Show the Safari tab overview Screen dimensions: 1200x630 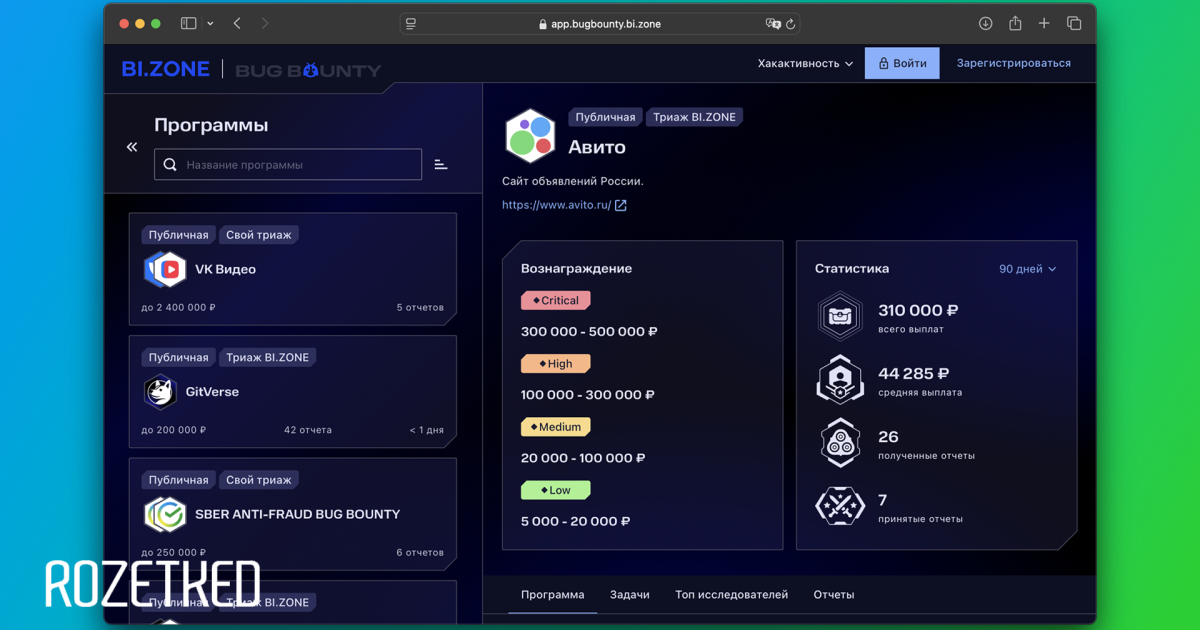1074,24
